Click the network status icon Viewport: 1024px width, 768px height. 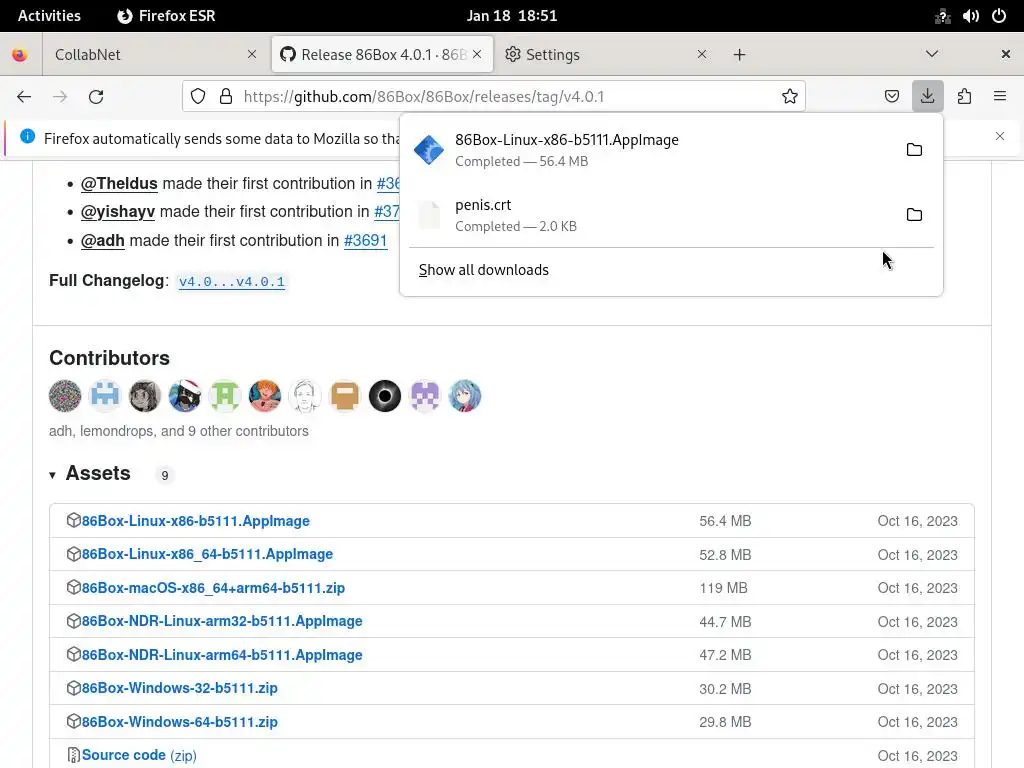(942, 16)
